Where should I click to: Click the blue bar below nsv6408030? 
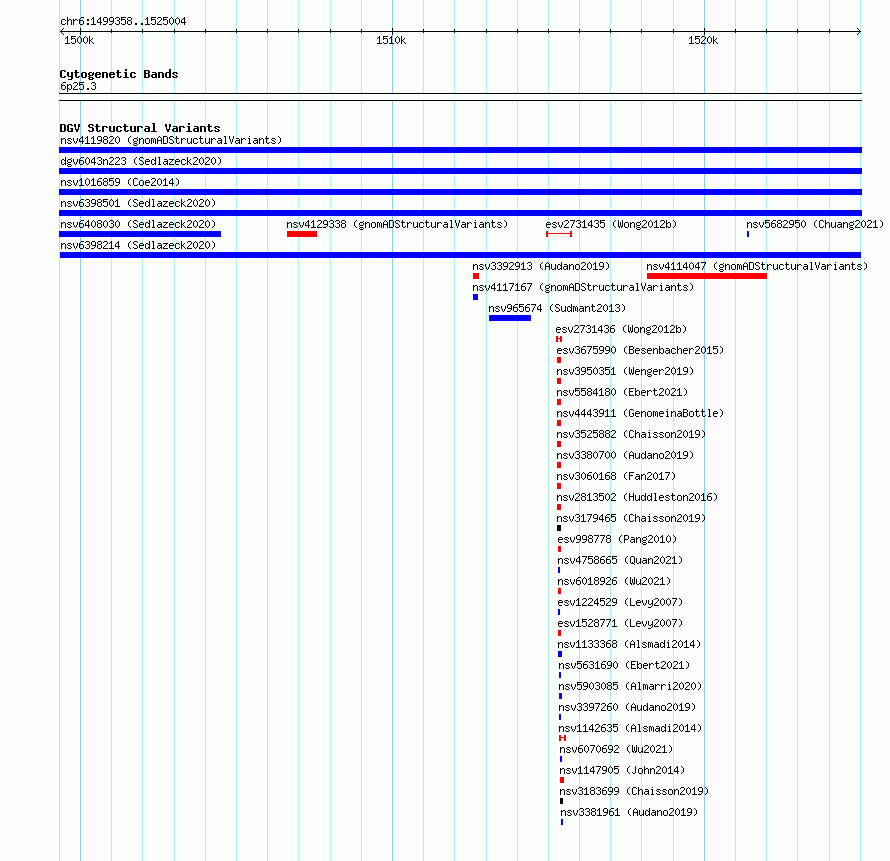(140, 234)
